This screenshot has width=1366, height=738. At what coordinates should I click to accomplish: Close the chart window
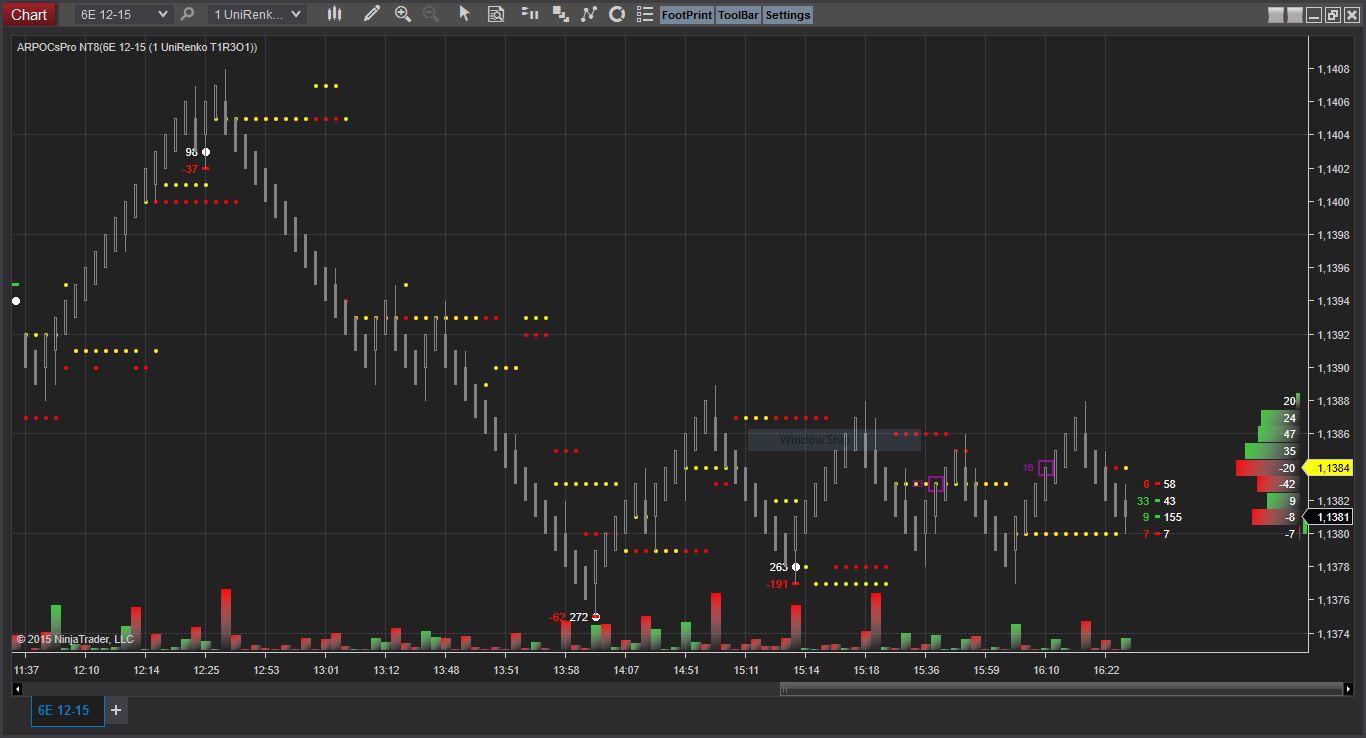tap(1351, 15)
